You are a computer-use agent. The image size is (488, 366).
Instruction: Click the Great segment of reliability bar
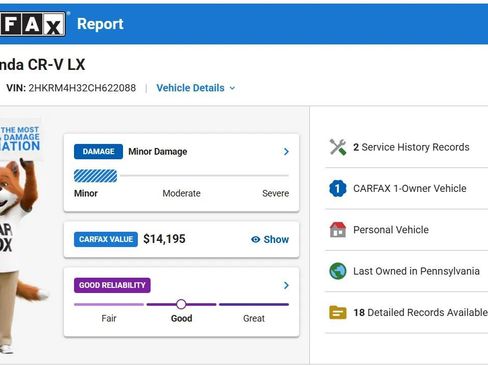pos(254,304)
